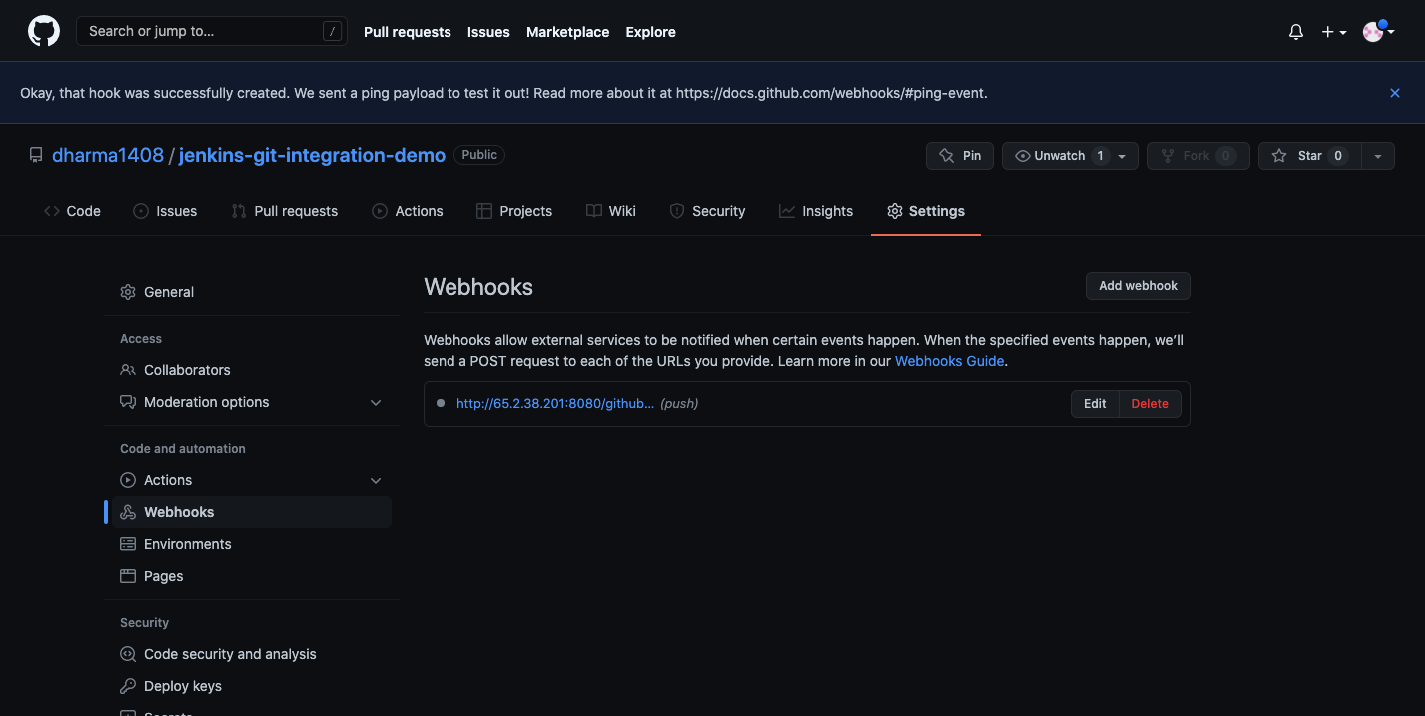Viewport: 1425px width, 716px height.
Task: Open the 65.2.38.201 webhook URL link
Action: (x=555, y=404)
